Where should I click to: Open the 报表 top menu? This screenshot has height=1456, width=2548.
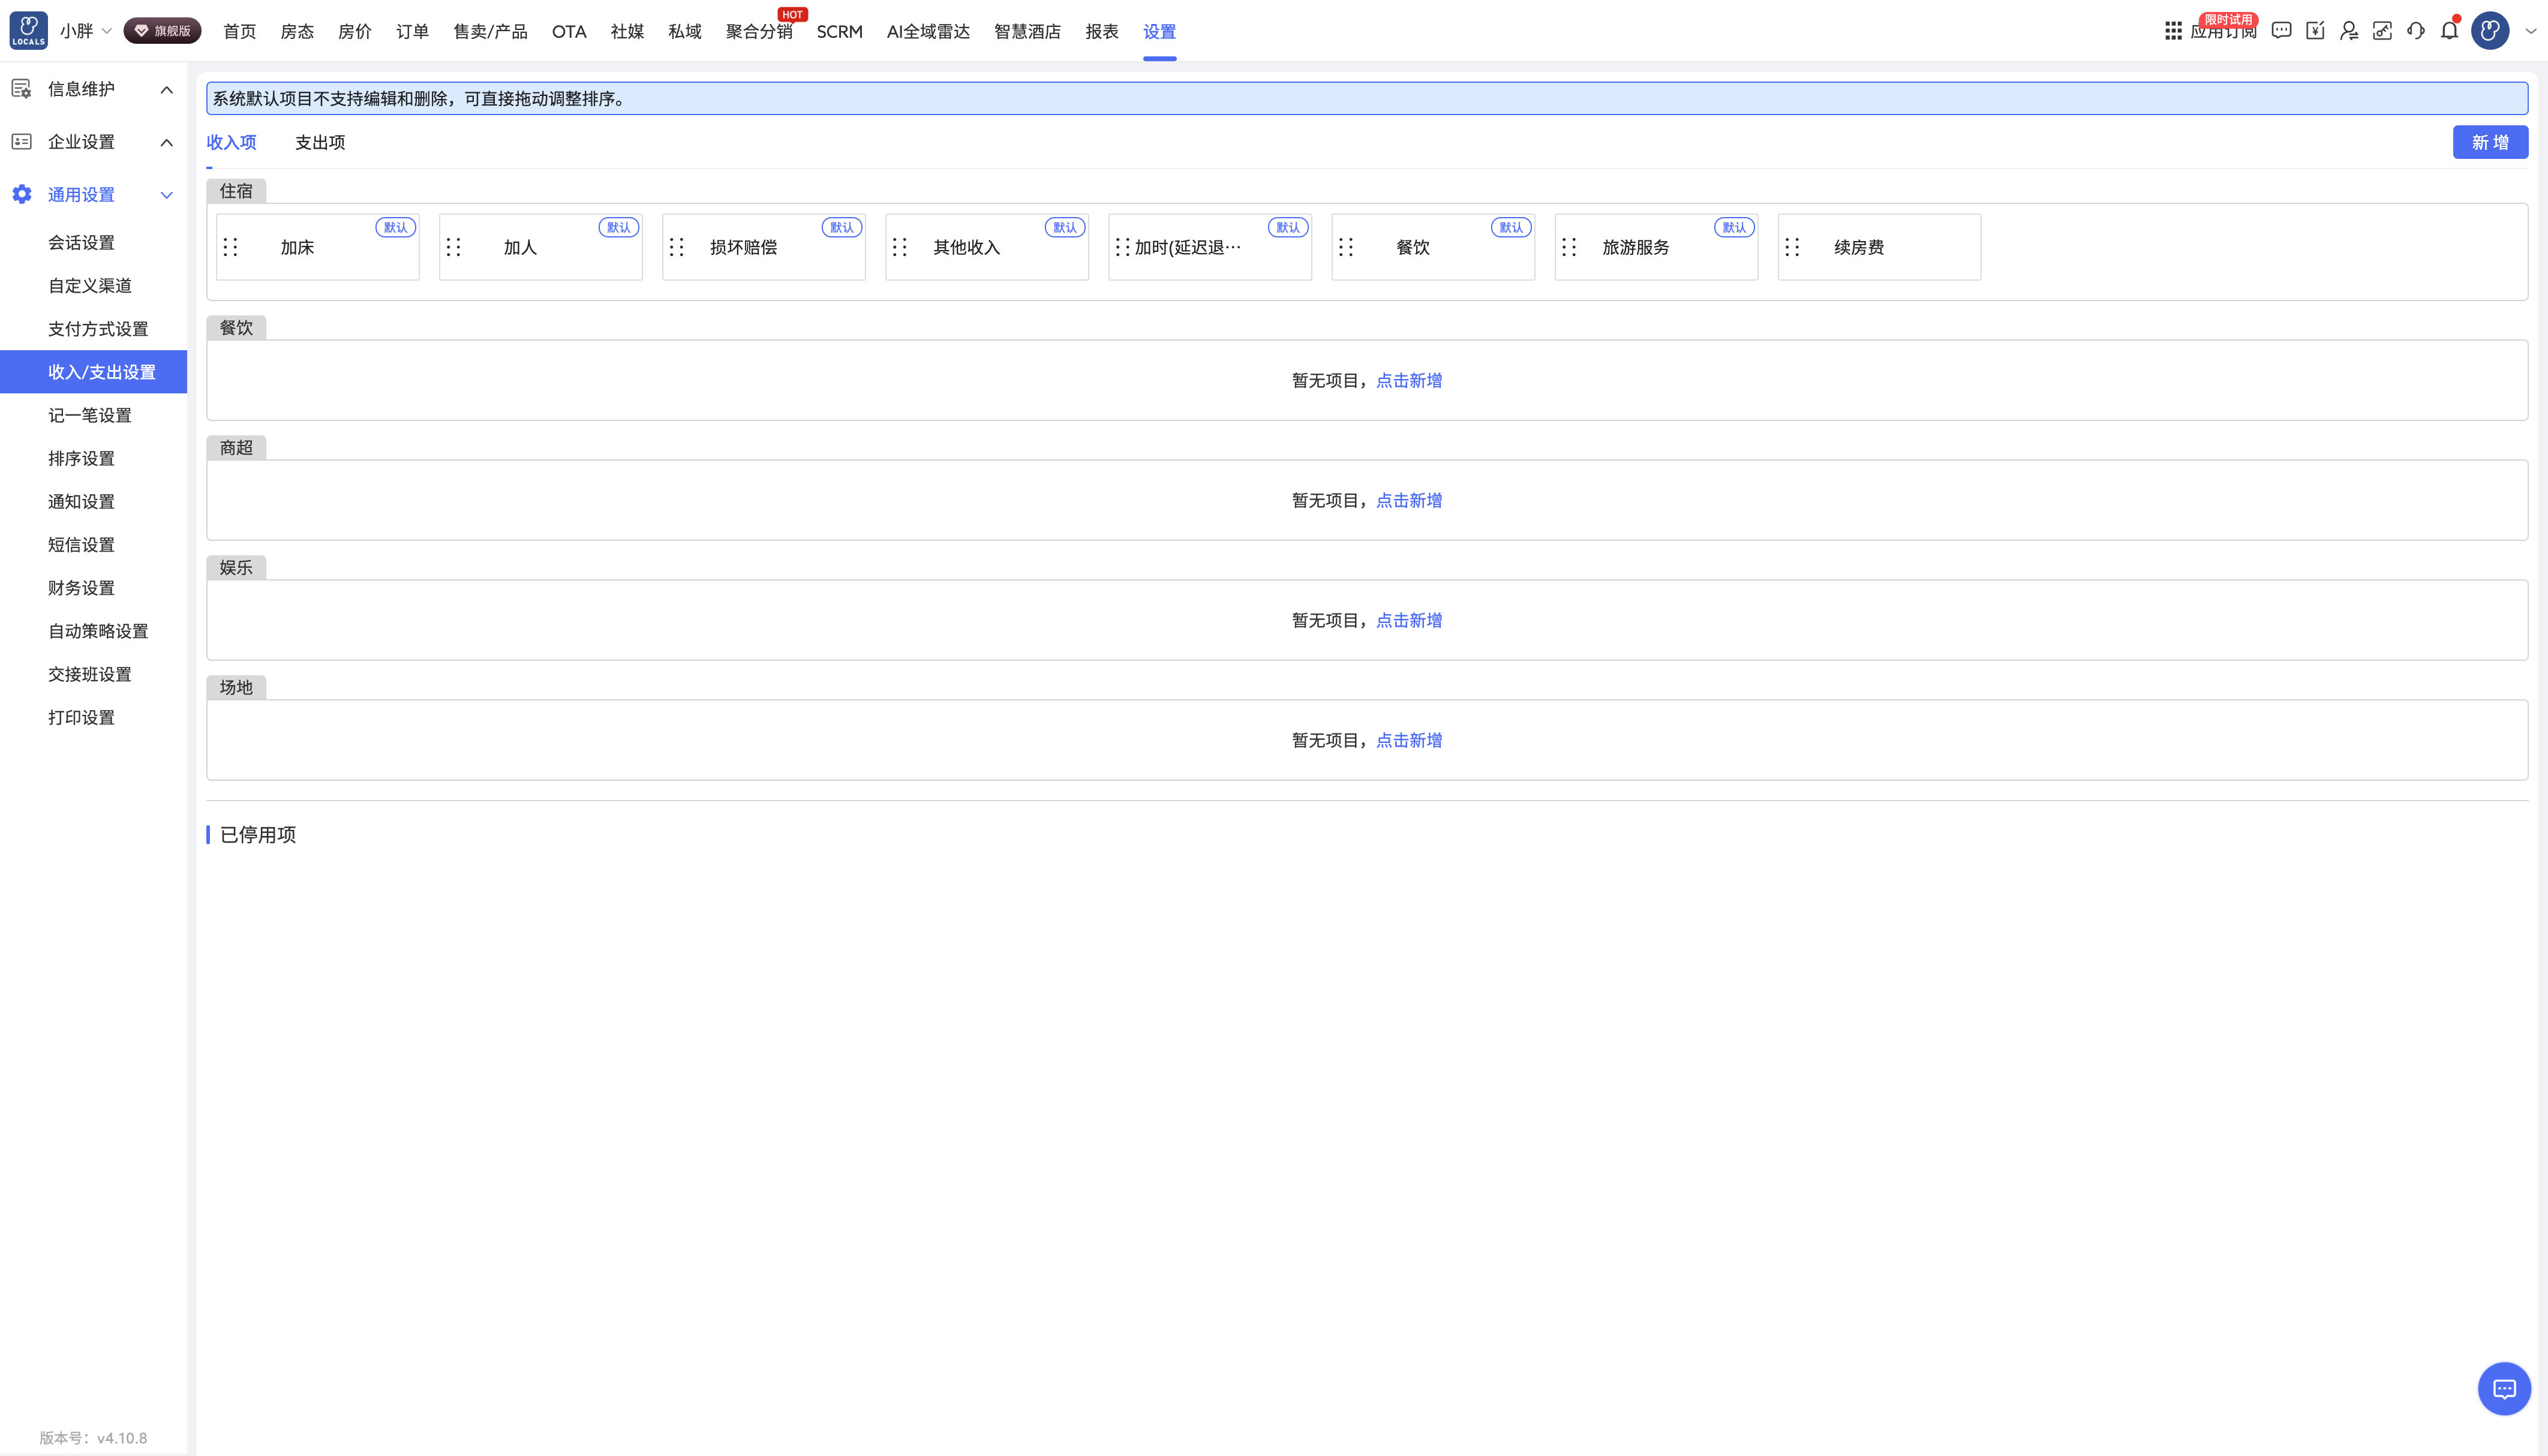(1102, 31)
